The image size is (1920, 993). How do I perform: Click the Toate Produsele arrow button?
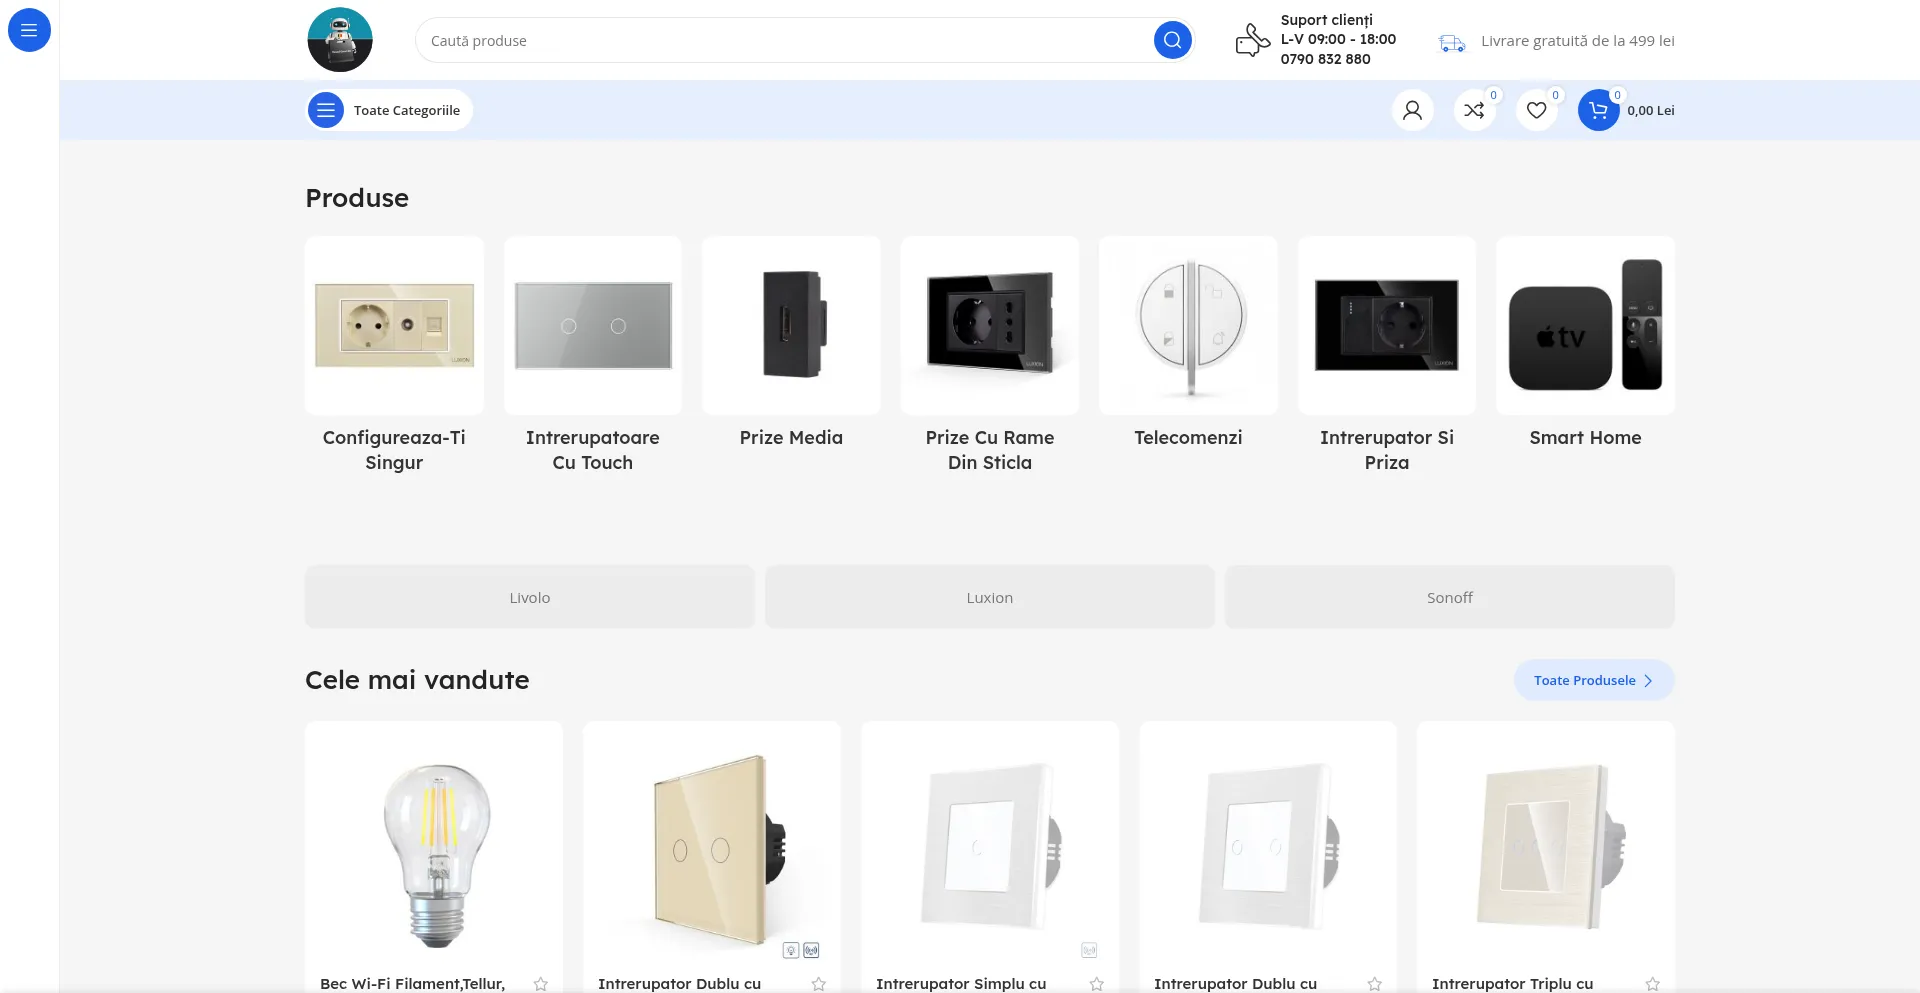tap(1593, 680)
